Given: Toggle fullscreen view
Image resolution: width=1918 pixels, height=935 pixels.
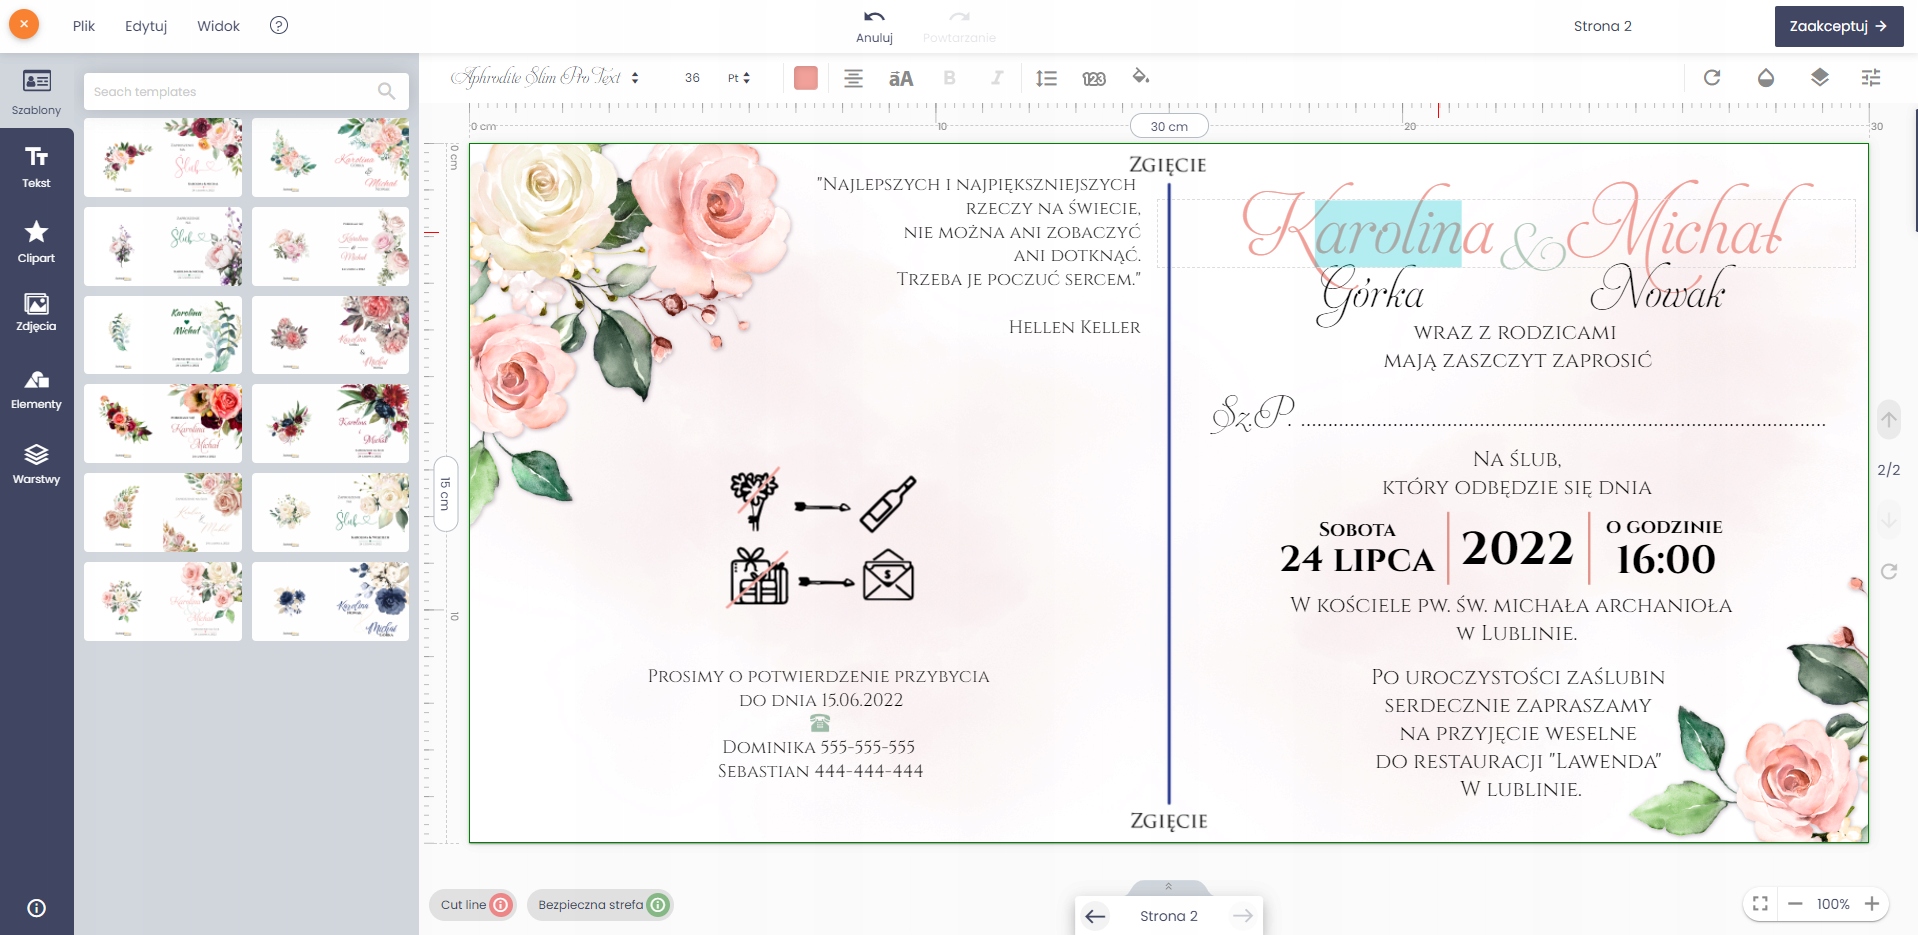Looking at the screenshot, I should point(1761,904).
